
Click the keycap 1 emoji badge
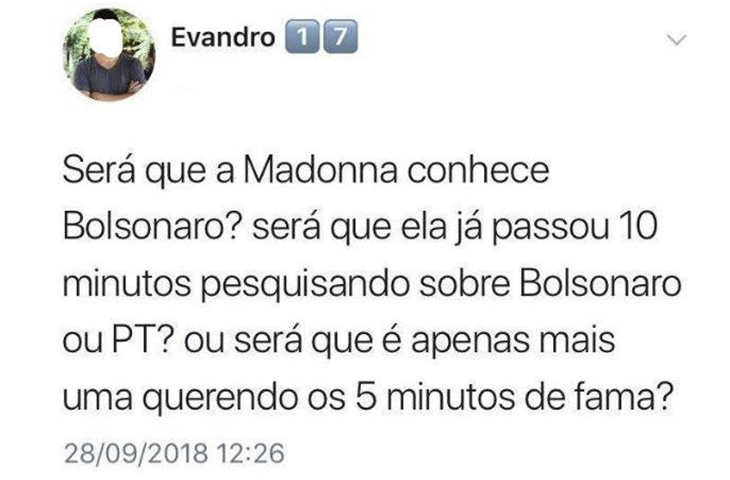[x=302, y=37]
